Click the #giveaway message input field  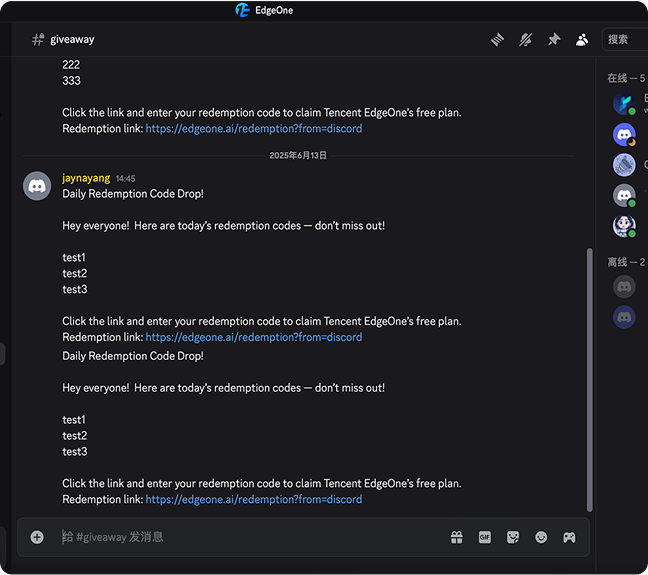point(250,537)
